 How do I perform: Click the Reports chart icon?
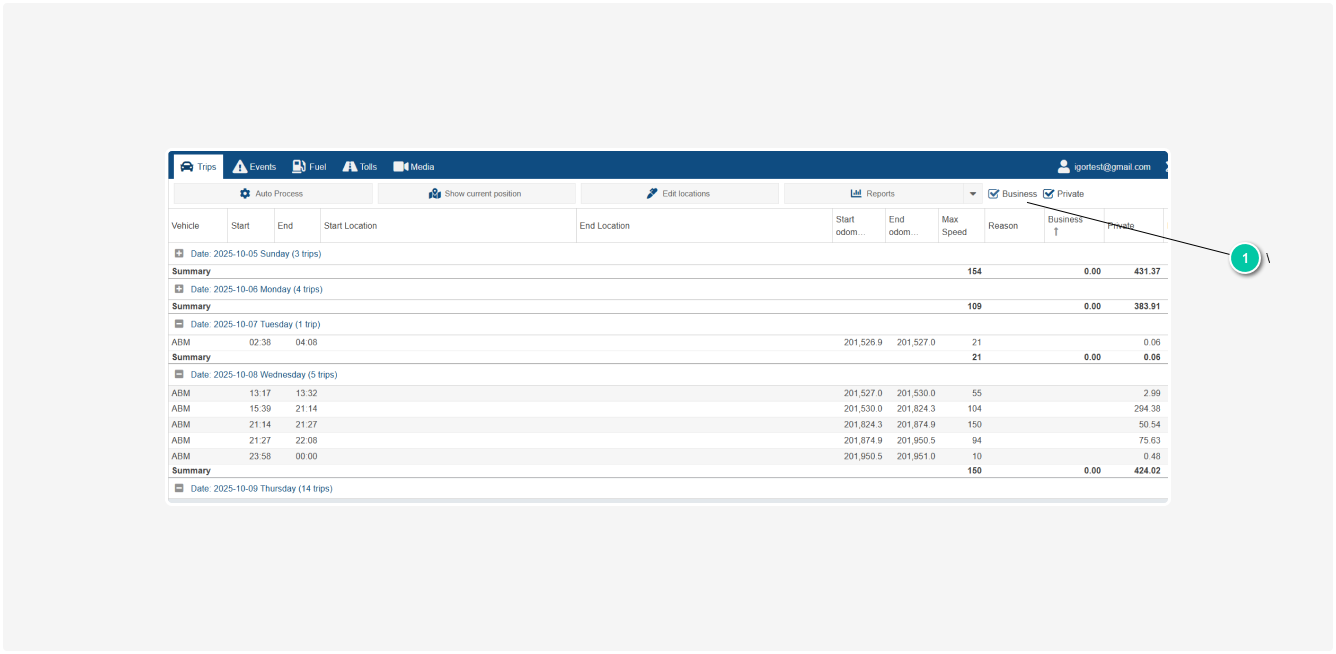pos(856,194)
